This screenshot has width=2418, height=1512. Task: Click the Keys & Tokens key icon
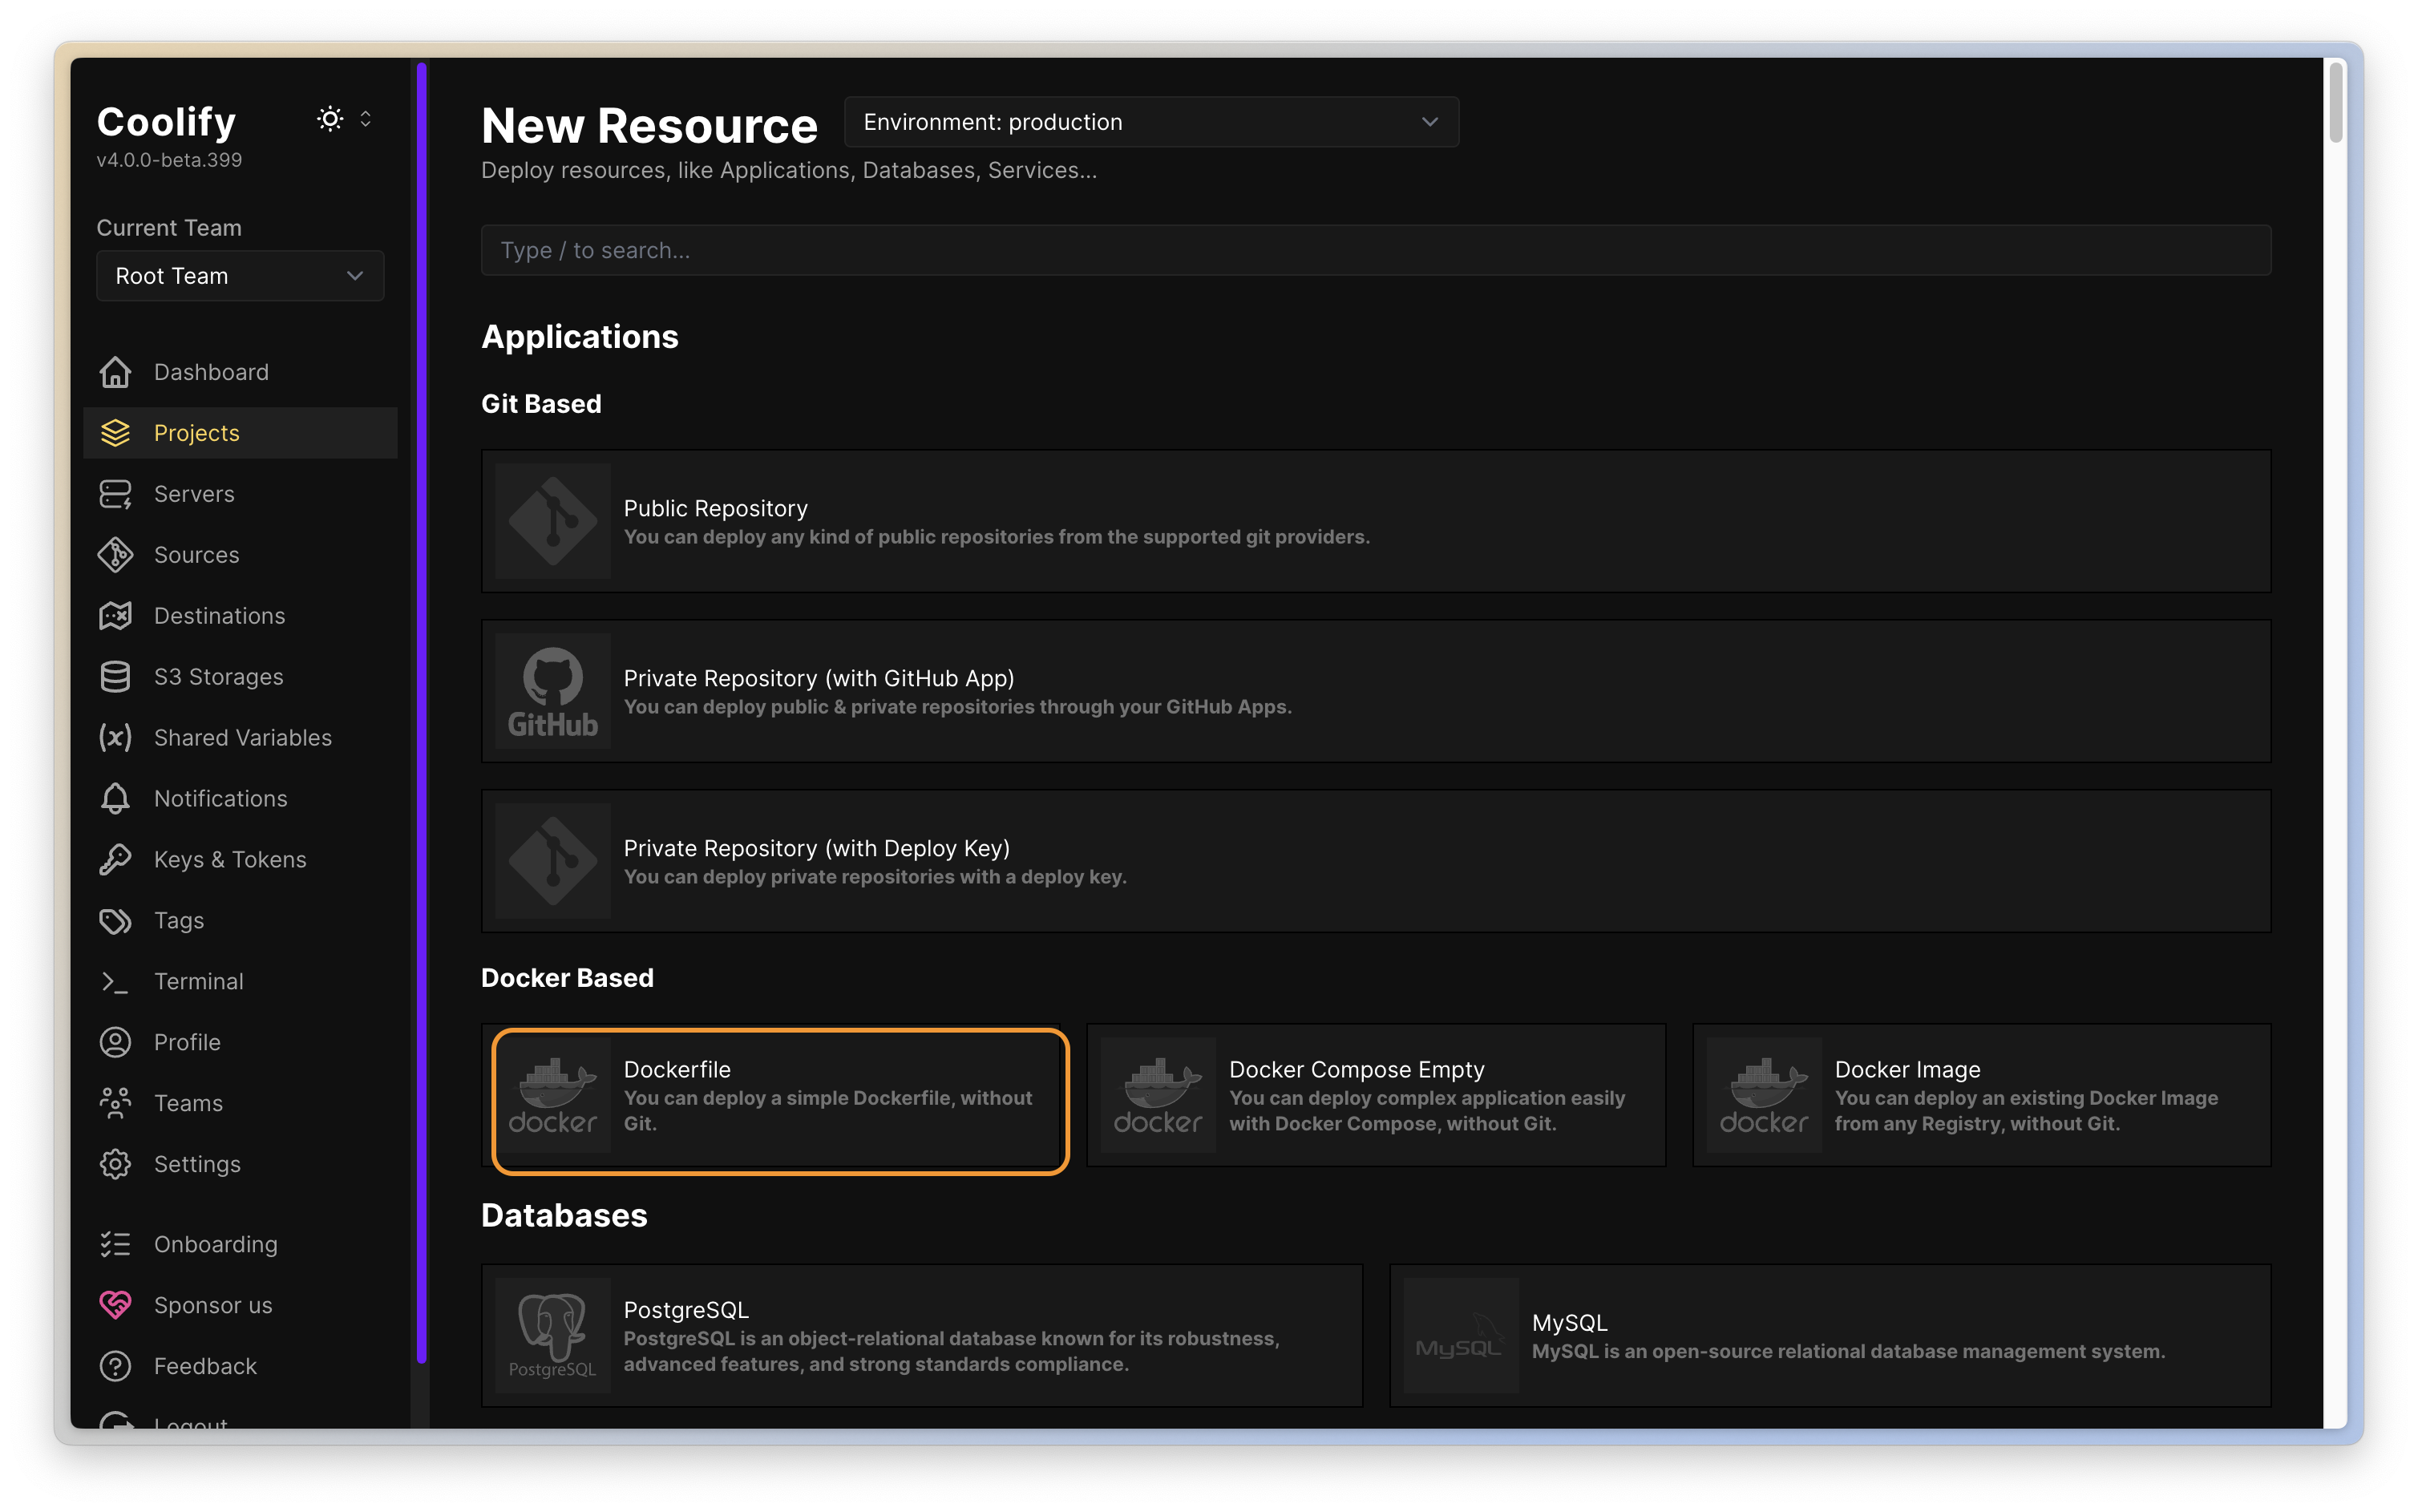(x=115, y=859)
